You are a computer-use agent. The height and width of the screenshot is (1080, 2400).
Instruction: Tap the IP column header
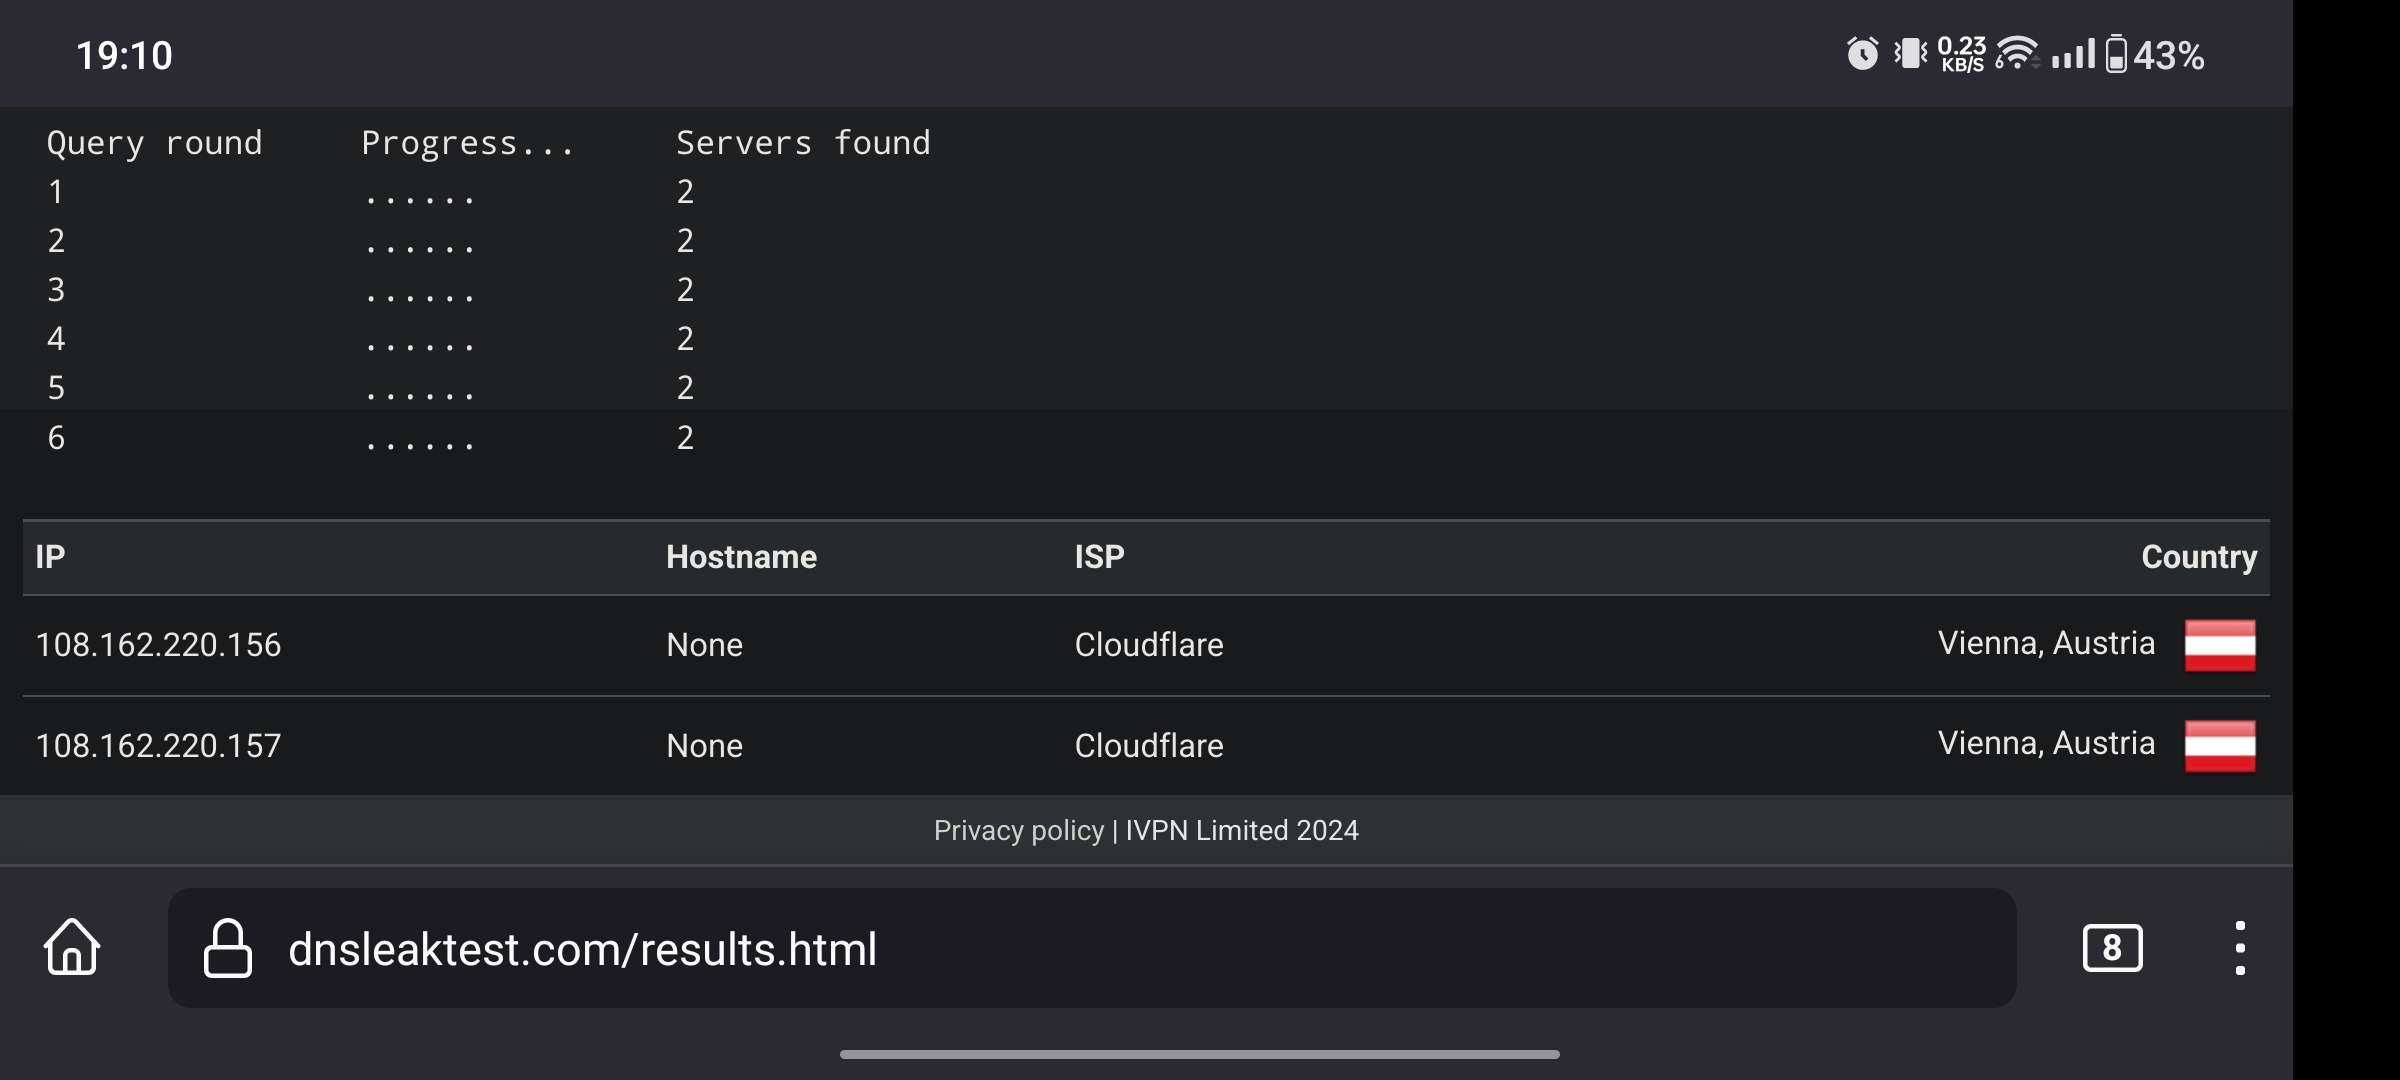point(50,557)
